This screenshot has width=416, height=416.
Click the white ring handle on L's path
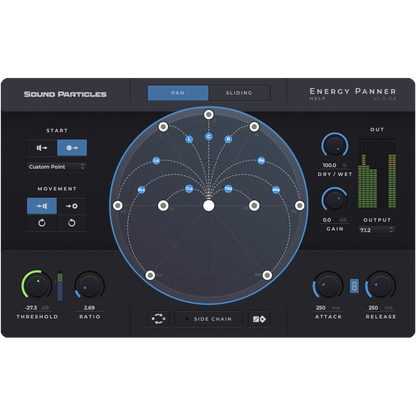163,127
